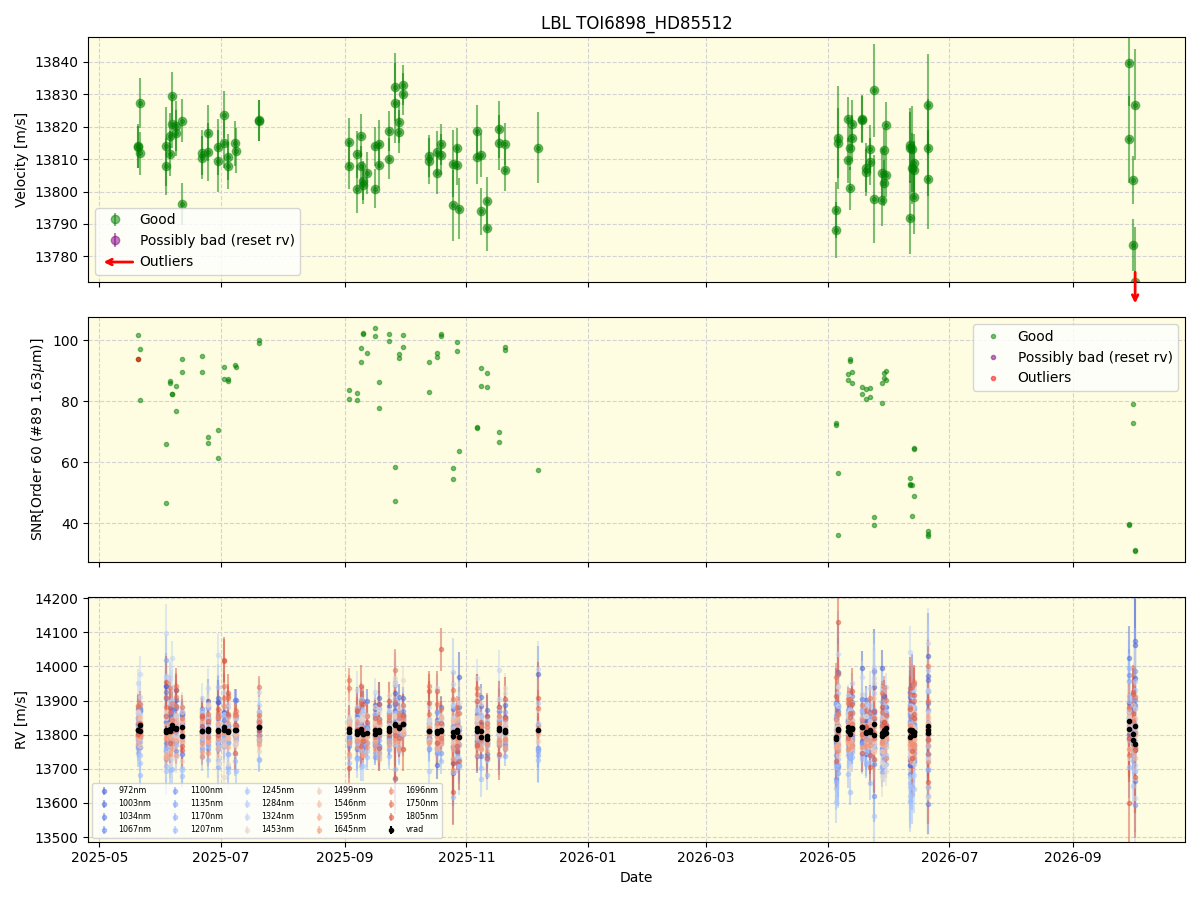Click the 1245nm legend entry
This screenshot has width=1200, height=900.
(278, 790)
